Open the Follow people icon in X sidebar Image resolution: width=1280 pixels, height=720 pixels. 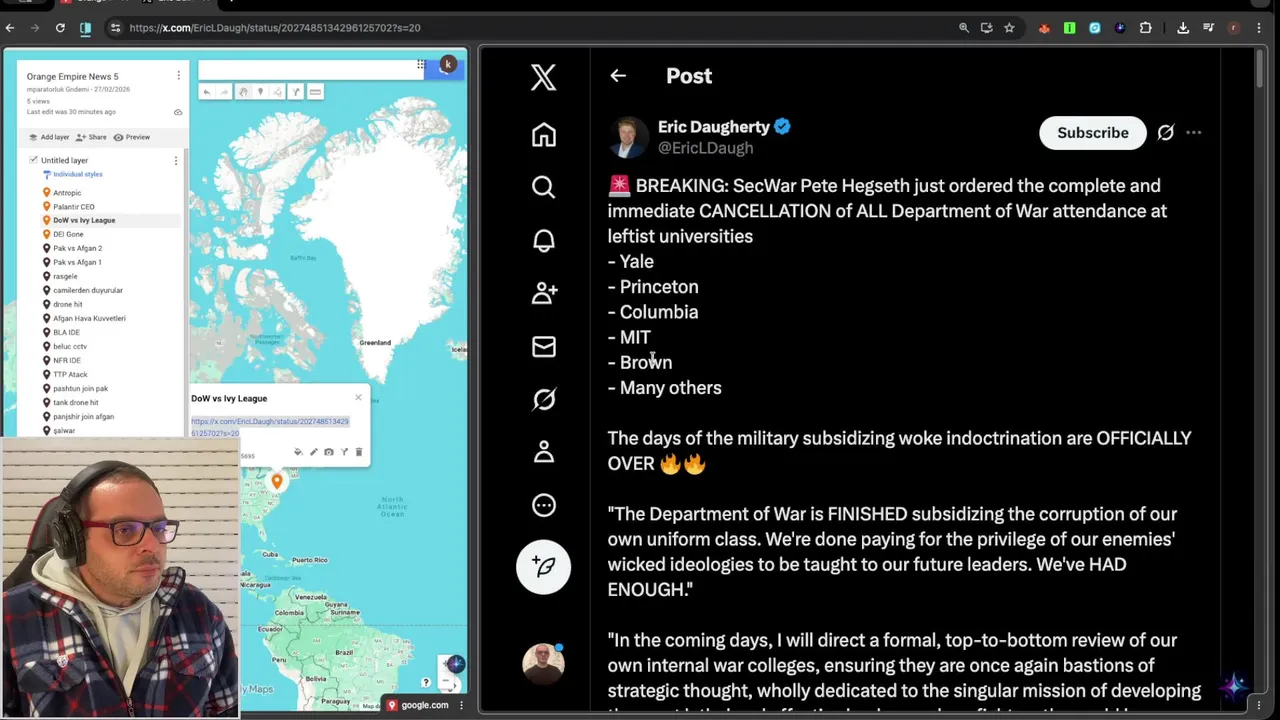(543, 293)
